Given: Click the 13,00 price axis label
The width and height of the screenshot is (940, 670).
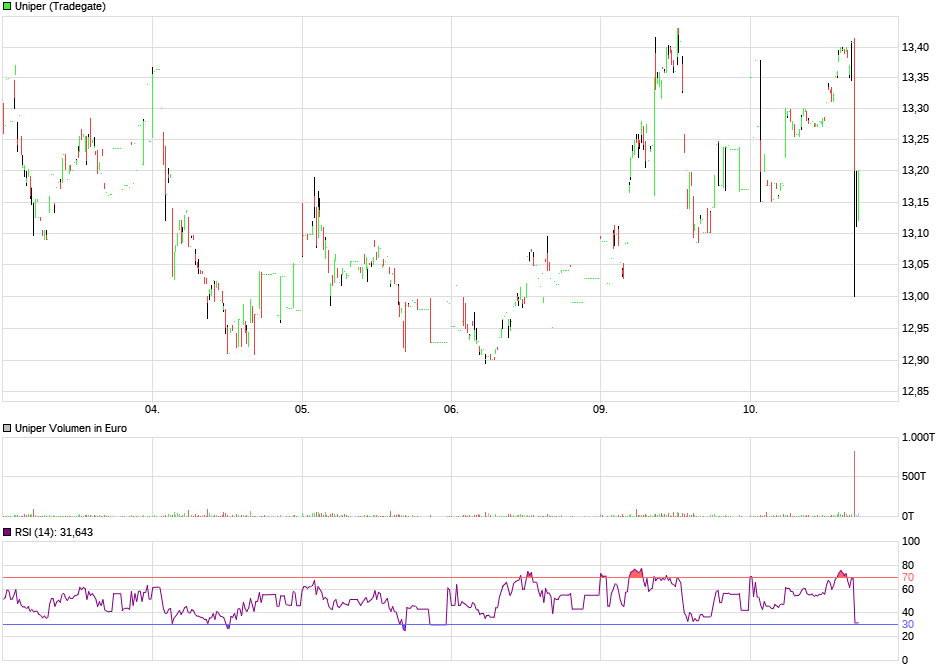Looking at the screenshot, I should tap(915, 296).
